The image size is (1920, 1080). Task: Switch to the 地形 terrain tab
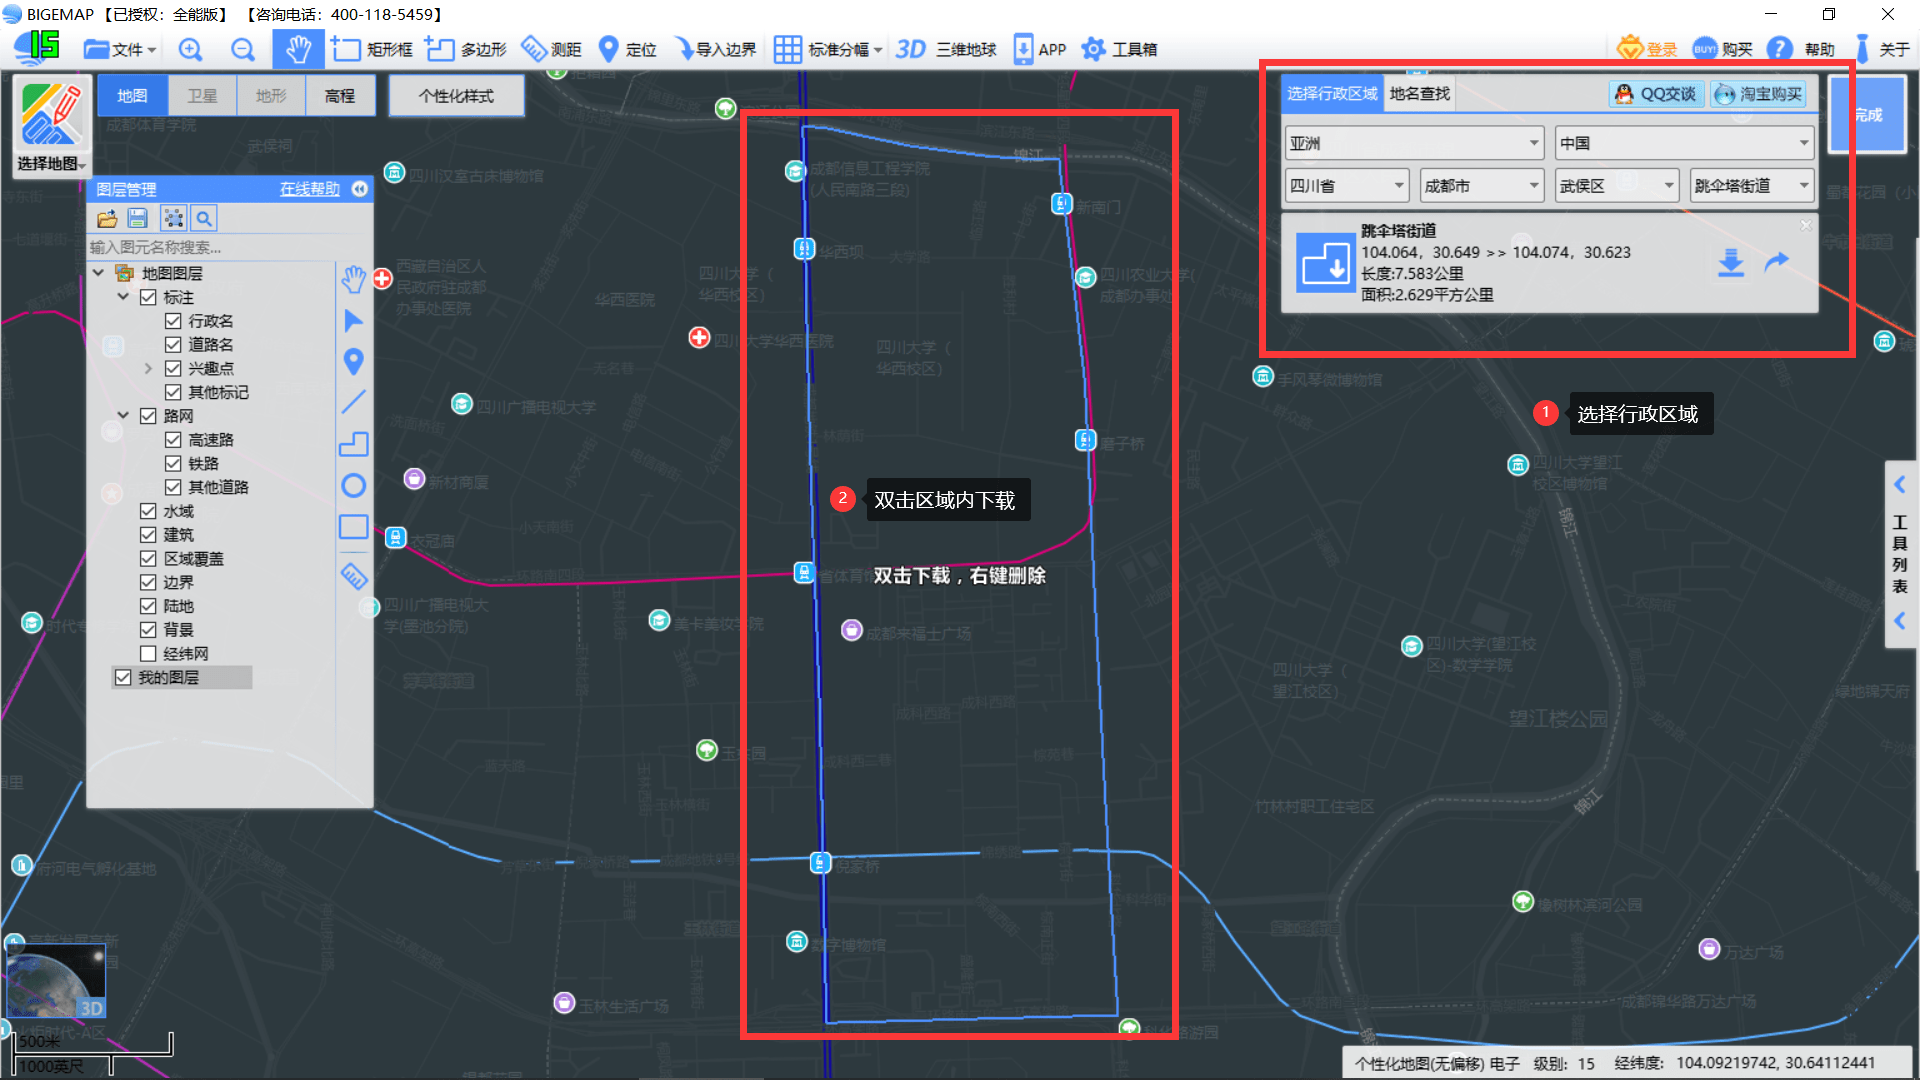pyautogui.click(x=271, y=96)
